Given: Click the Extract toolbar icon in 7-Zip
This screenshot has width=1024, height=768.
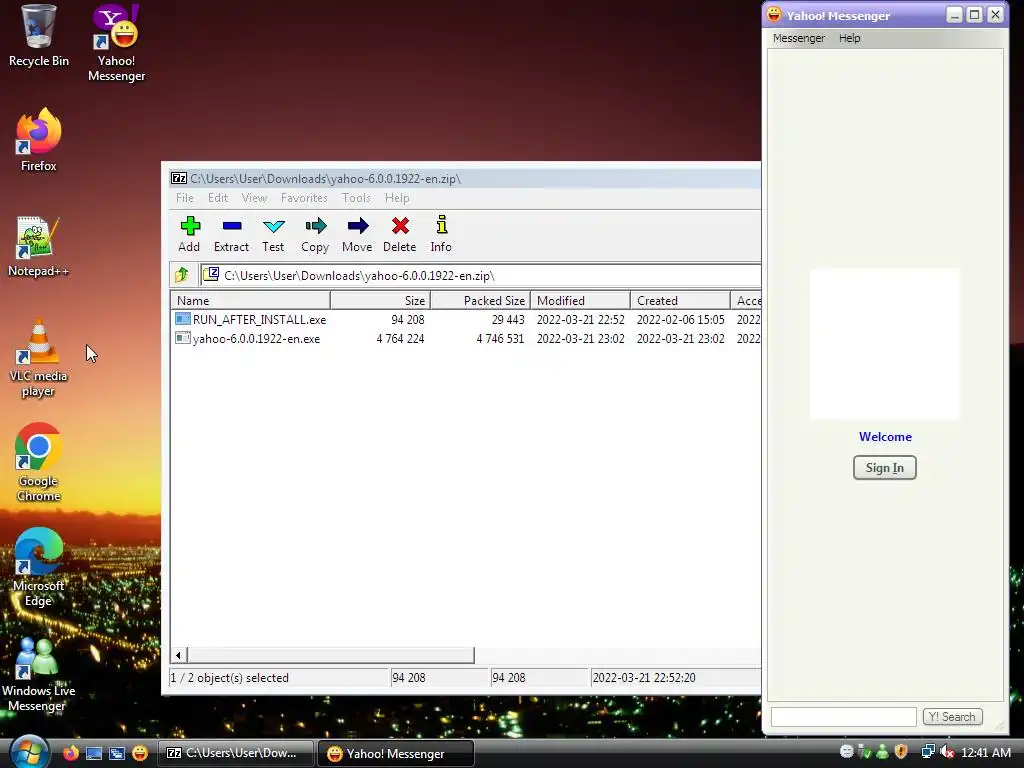Looking at the screenshot, I should pyautogui.click(x=231, y=234).
